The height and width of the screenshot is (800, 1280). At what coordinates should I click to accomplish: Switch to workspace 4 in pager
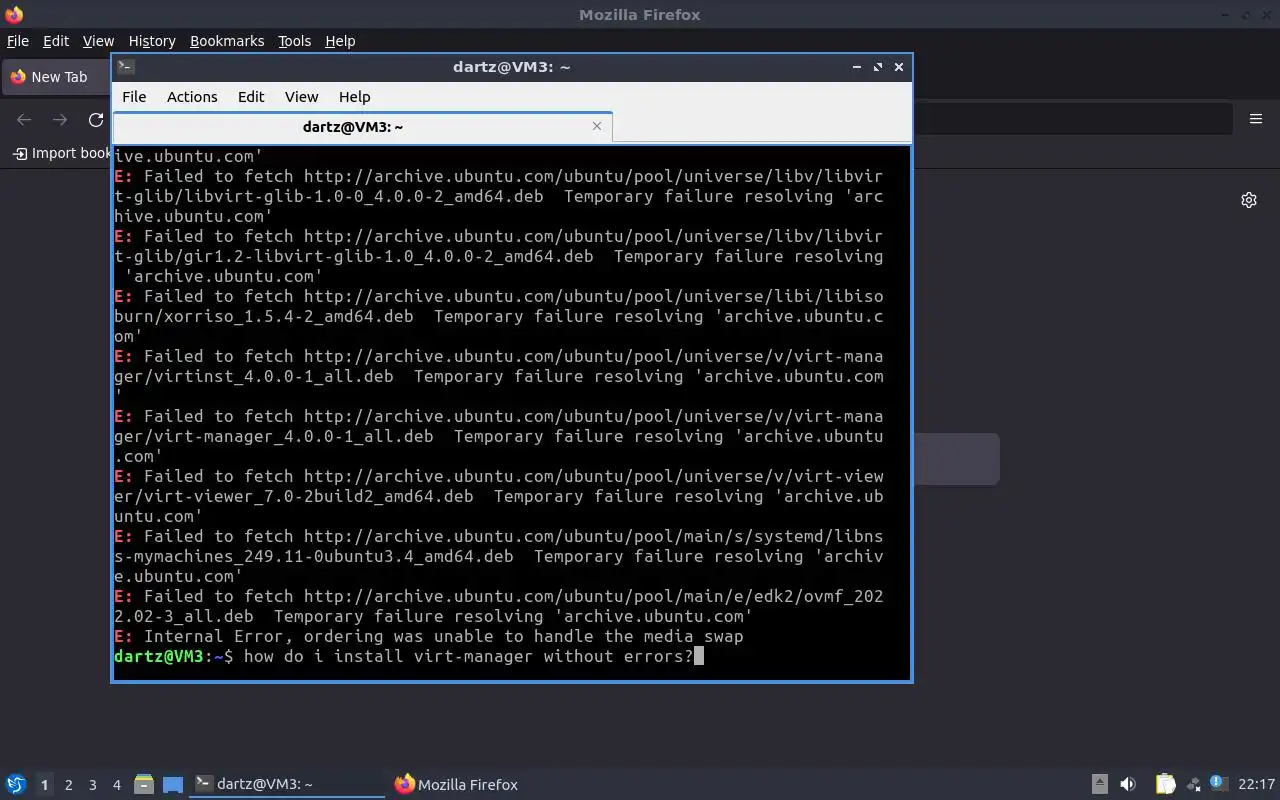click(x=116, y=785)
